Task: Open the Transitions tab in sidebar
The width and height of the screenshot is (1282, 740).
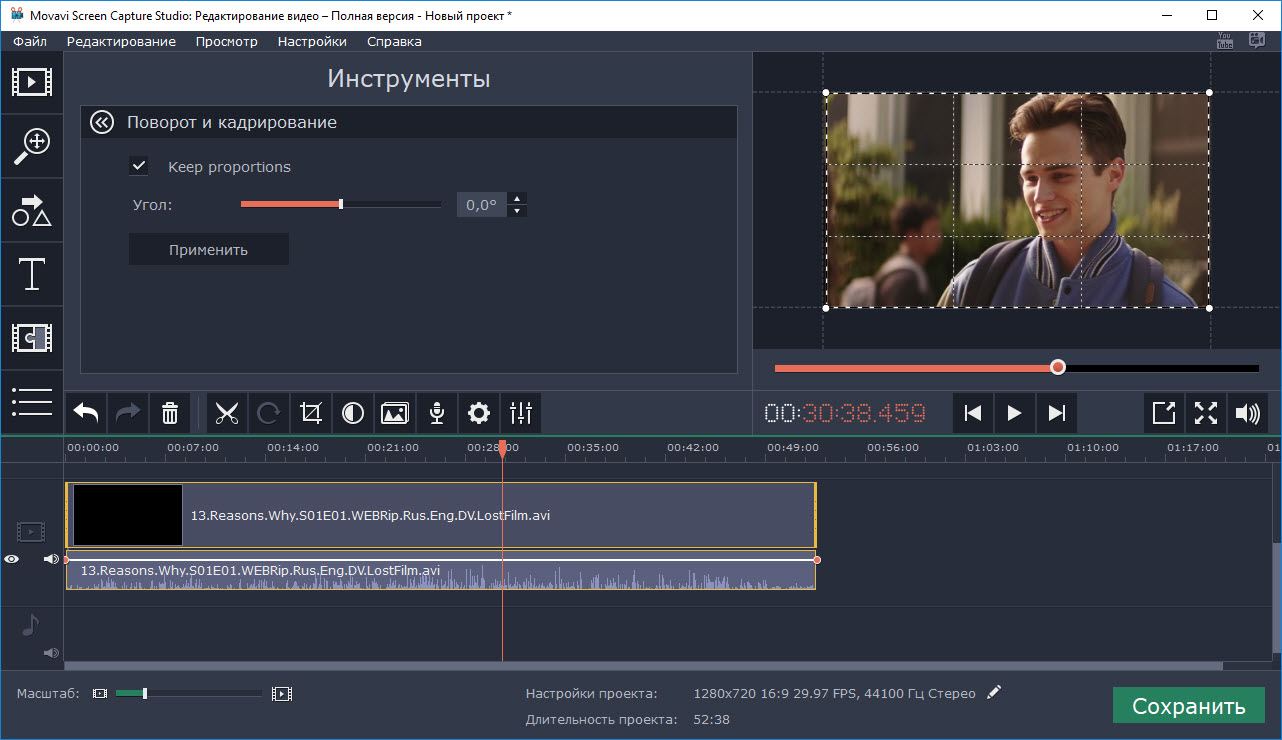Action: [31, 337]
